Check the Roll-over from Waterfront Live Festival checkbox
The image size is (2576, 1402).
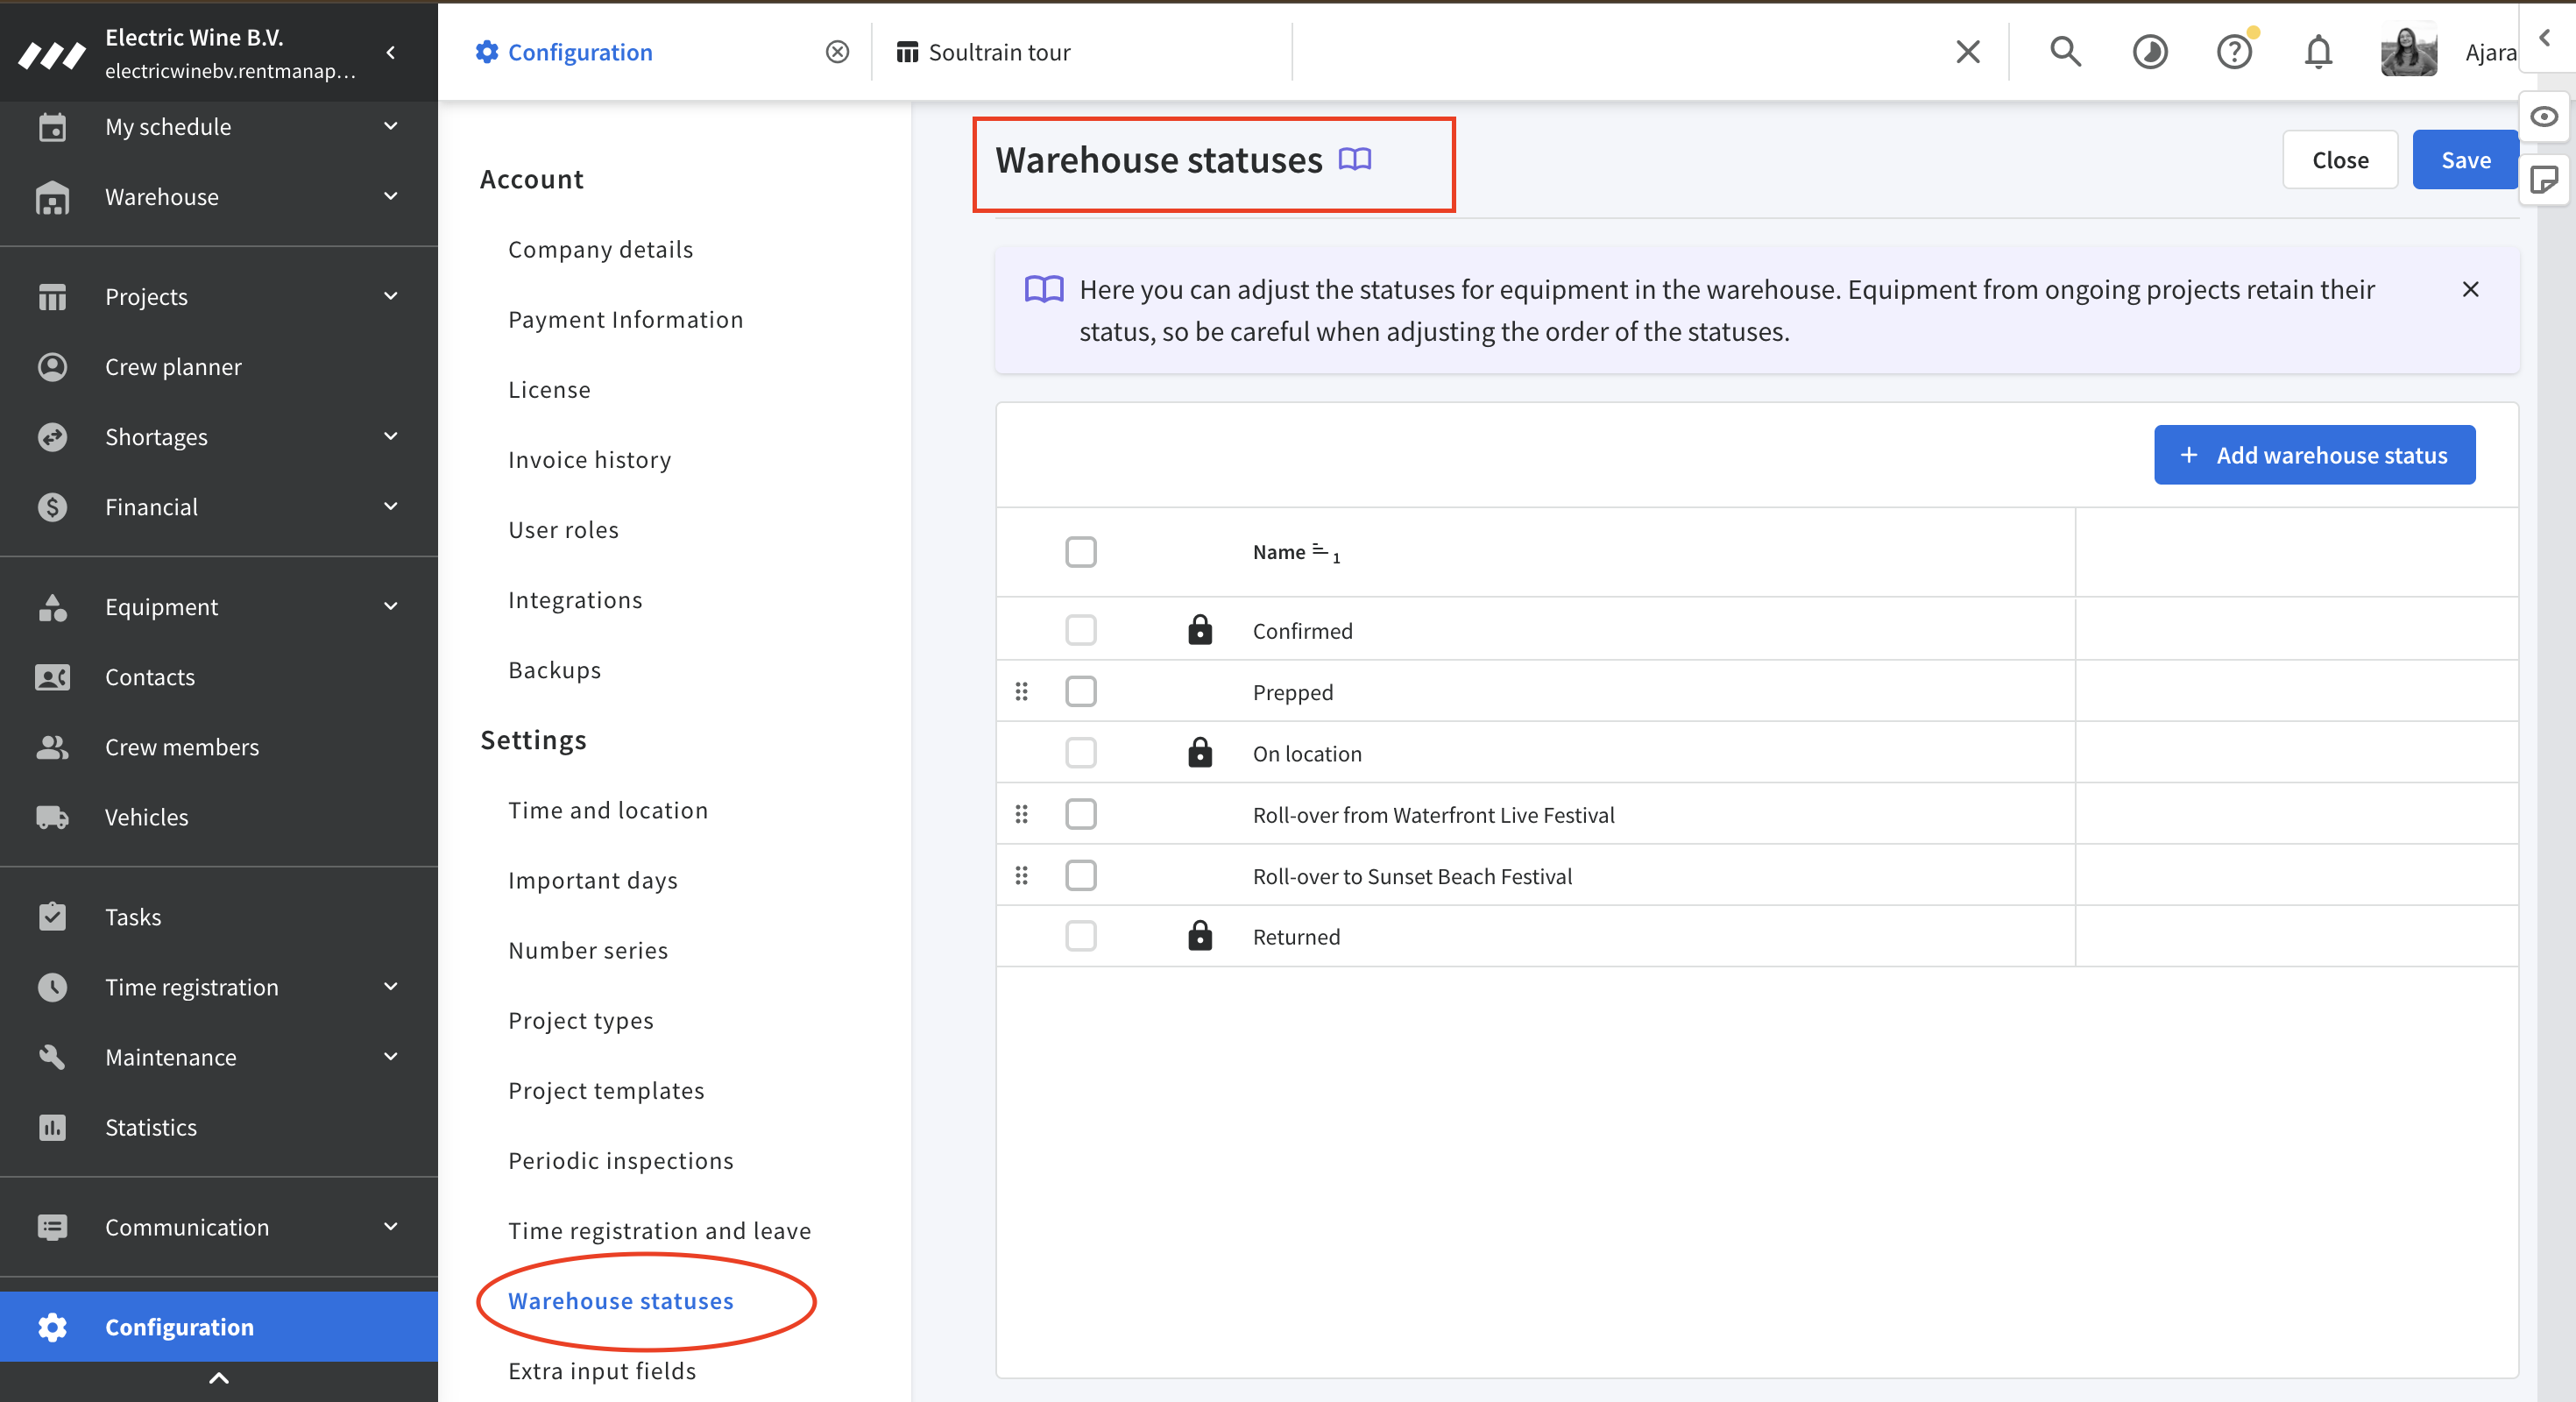click(x=1080, y=814)
